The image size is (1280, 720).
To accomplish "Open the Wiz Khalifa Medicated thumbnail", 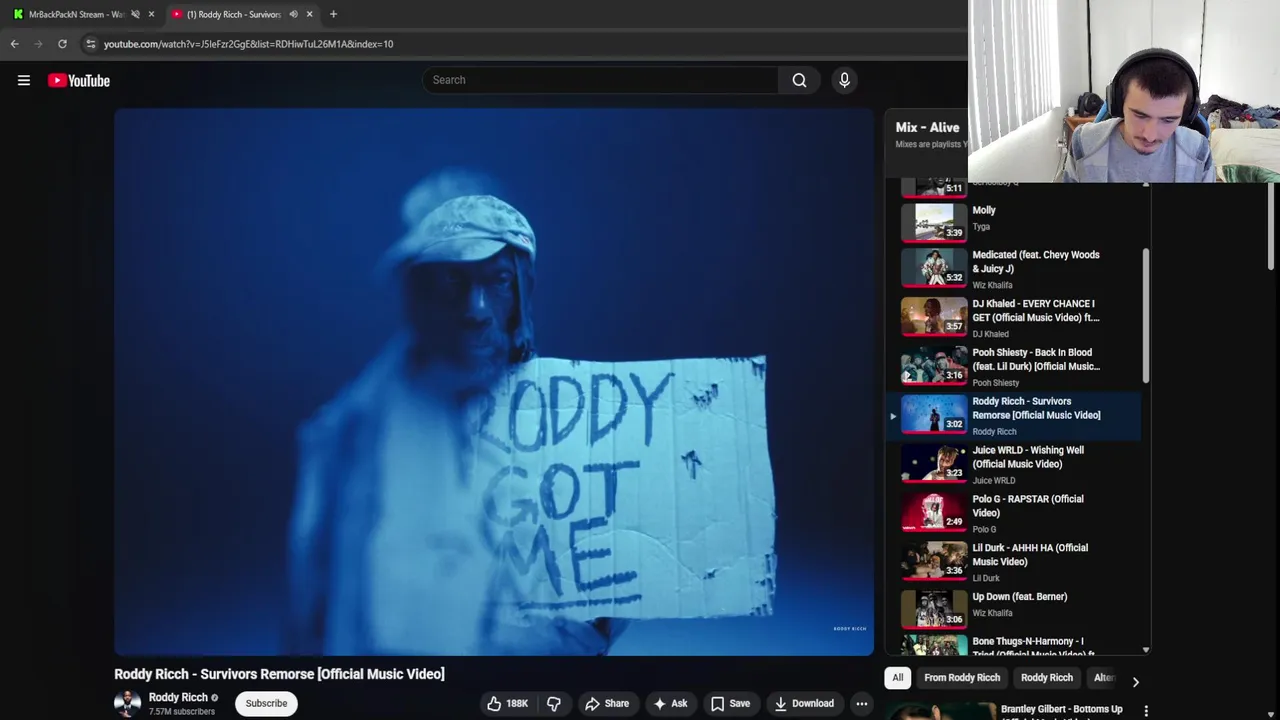I will pyautogui.click(x=933, y=267).
